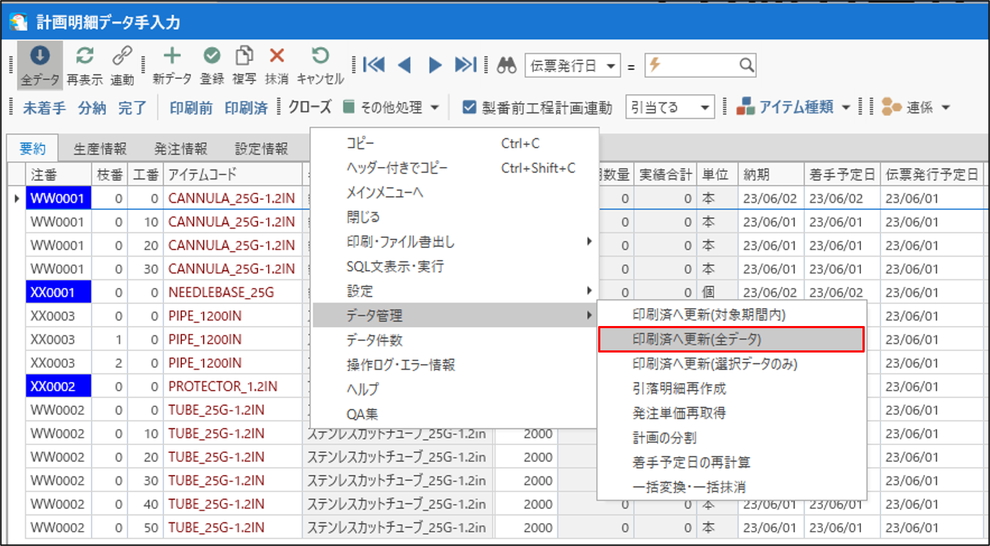Click the 未着手 filter button
Screen dimensions: 990x546
point(44,108)
